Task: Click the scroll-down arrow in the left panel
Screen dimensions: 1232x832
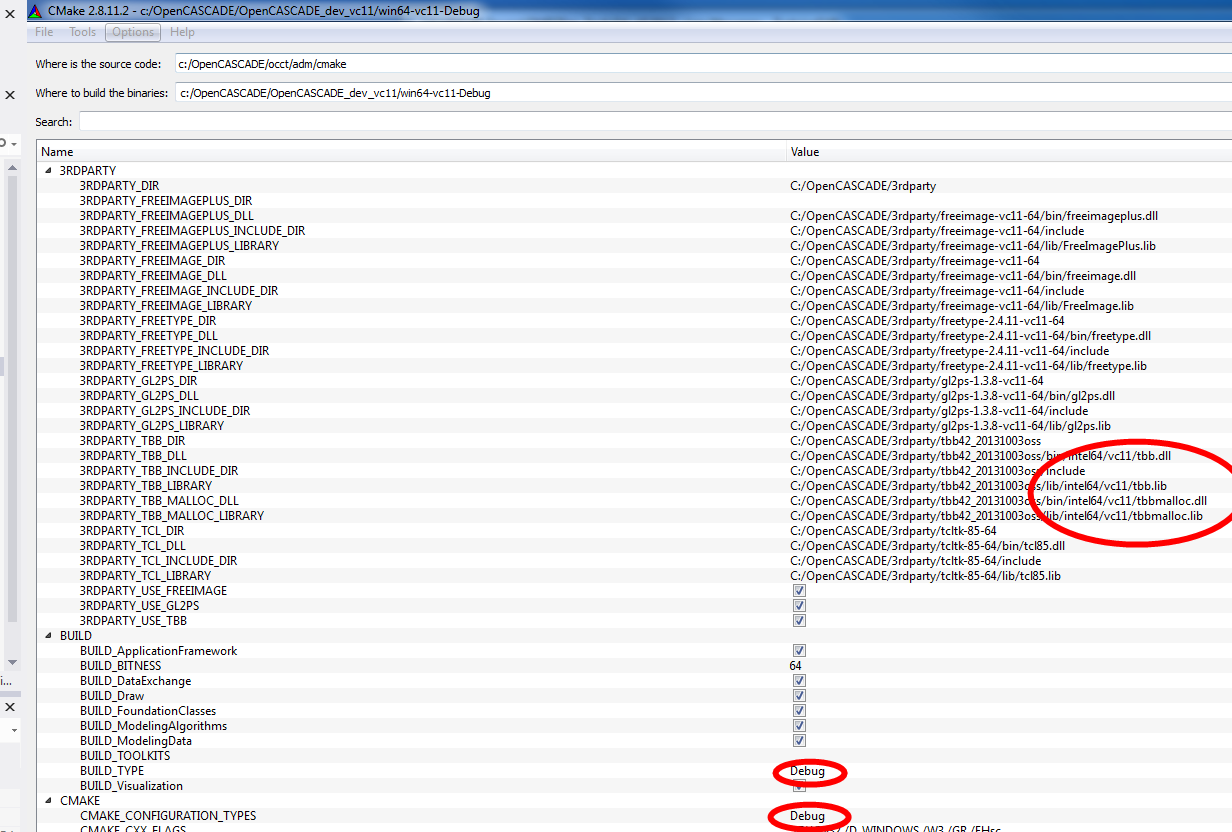Action: pyautogui.click(x=13, y=662)
